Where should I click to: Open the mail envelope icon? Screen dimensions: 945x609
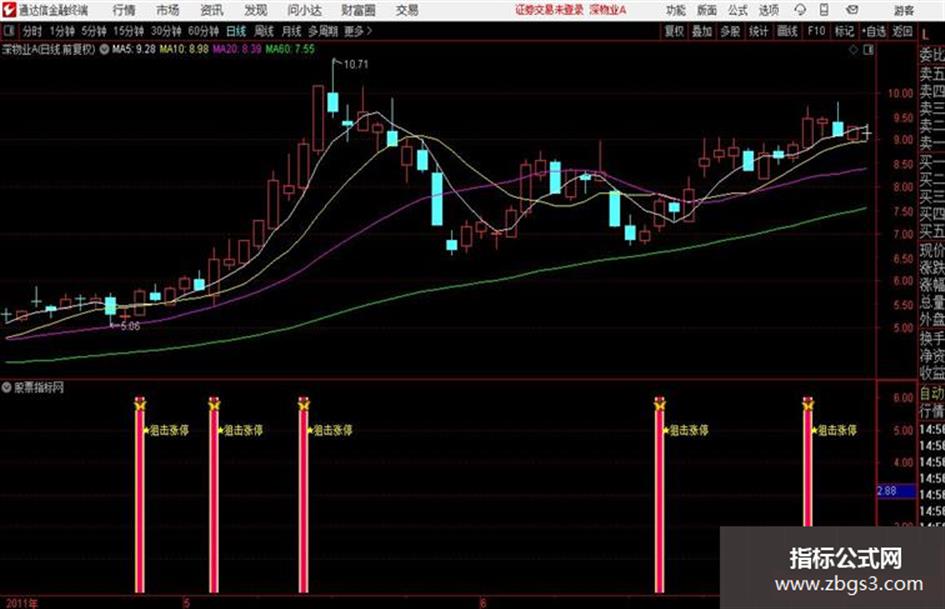[x=852, y=10]
